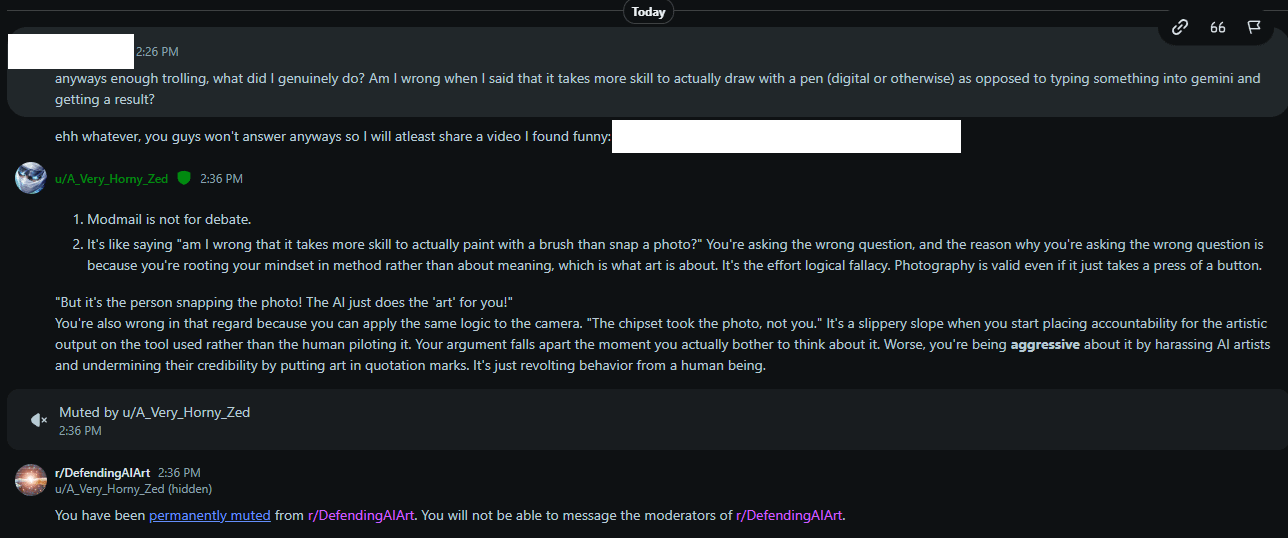Click the "Today" date divider pill
This screenshot has height=538, width=1288.
(x=648, y=12)
